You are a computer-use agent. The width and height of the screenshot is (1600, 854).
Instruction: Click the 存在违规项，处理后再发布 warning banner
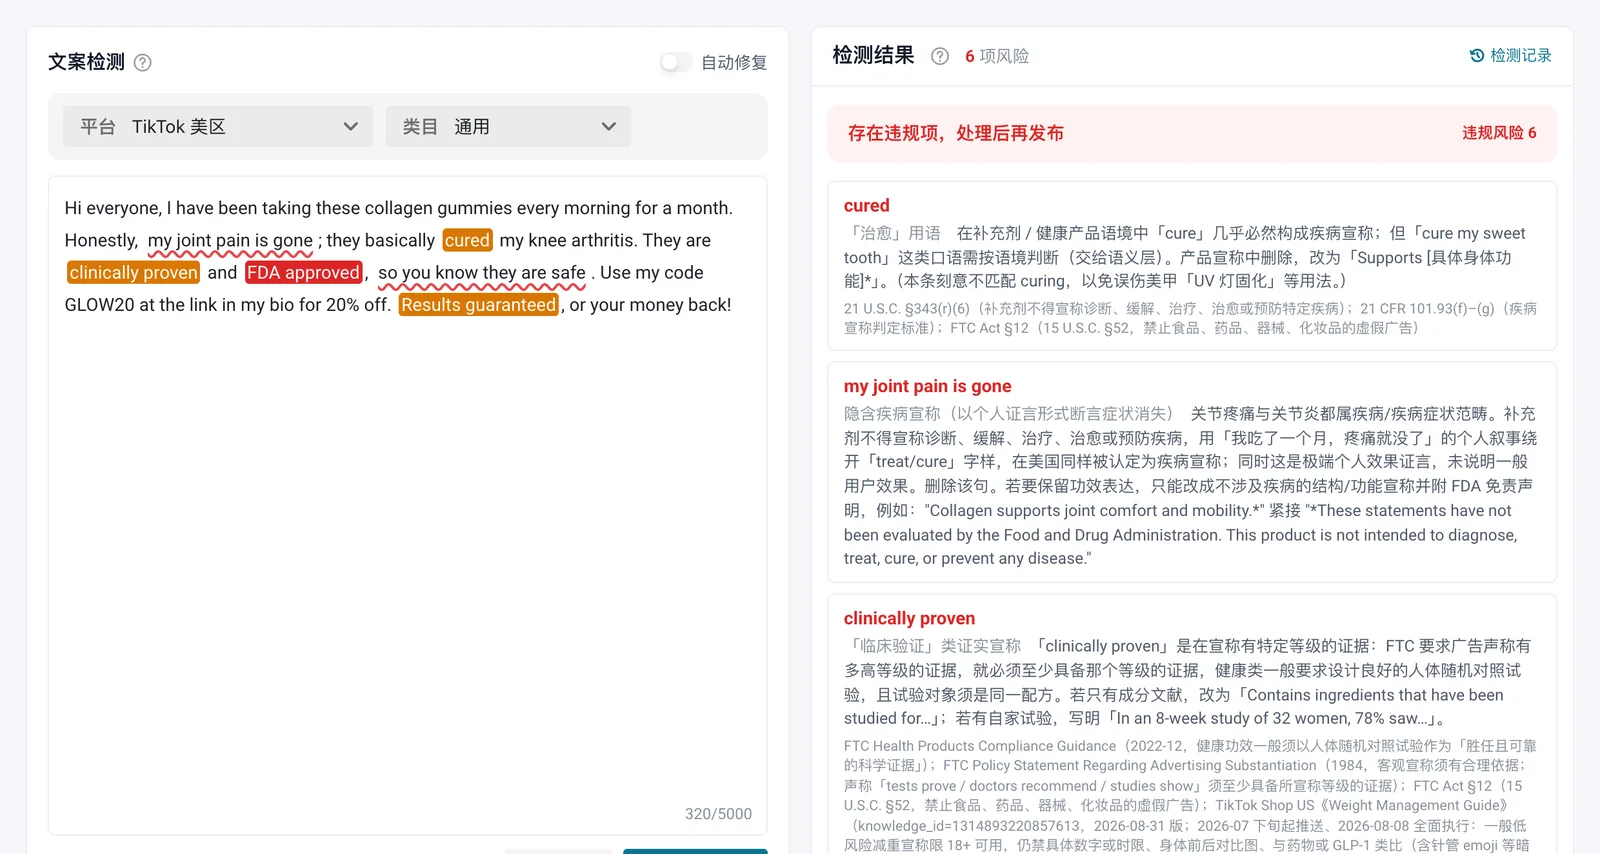pyautogui.click(x=1192, y=133)
